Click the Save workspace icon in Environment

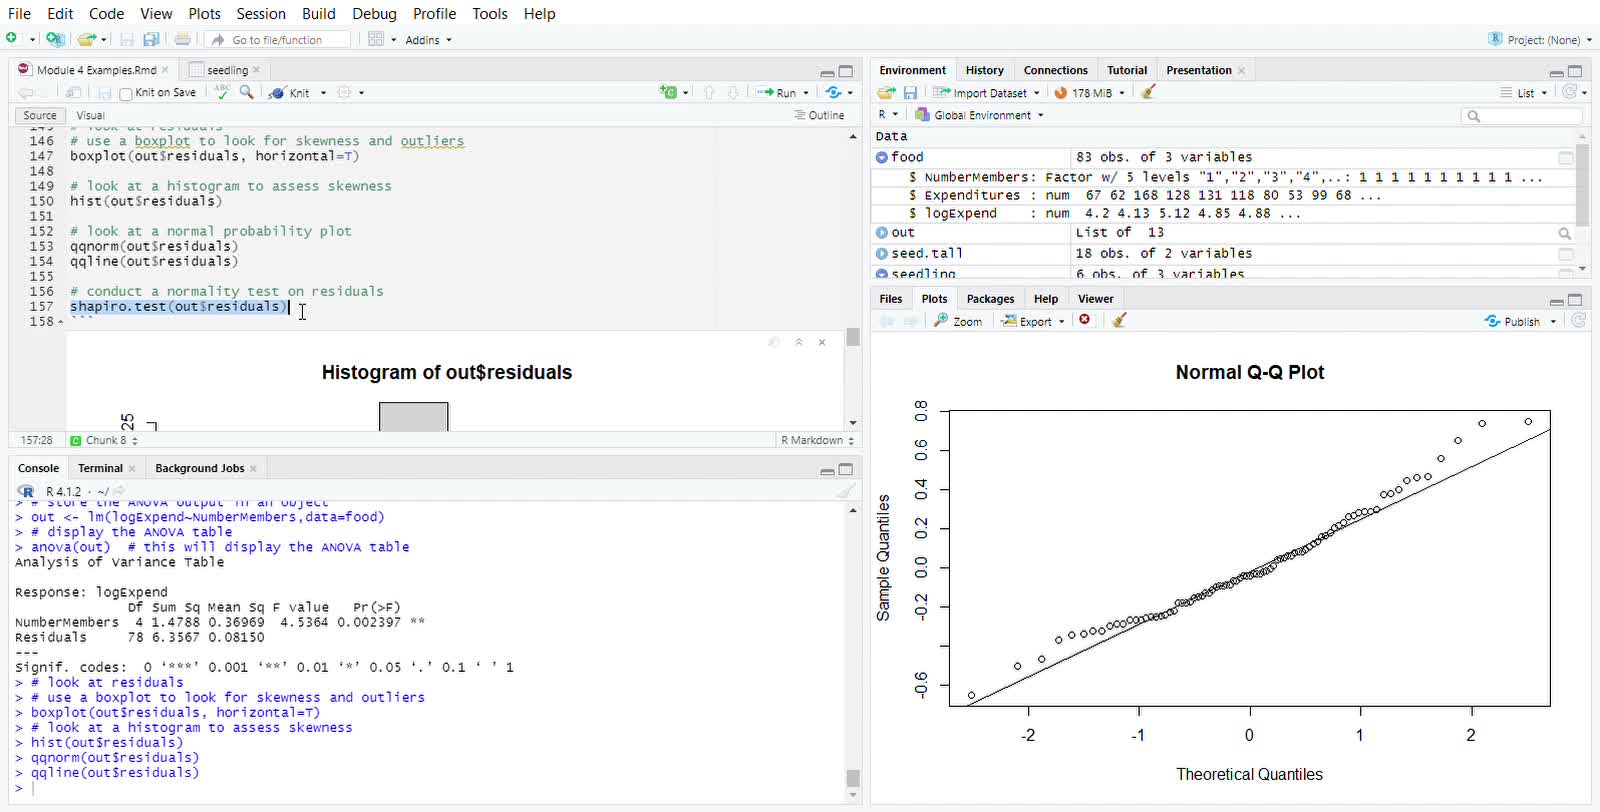tap(910, 92)
